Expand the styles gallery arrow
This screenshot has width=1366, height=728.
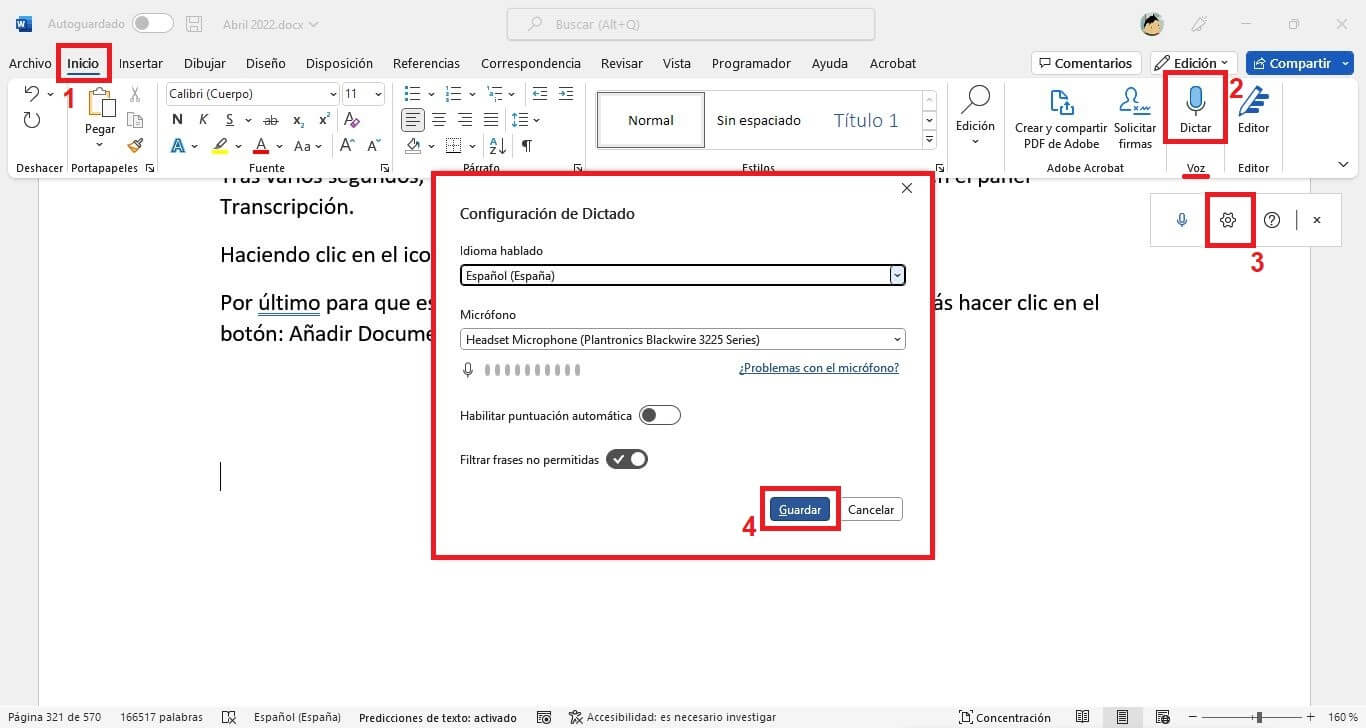click(929, 142)
